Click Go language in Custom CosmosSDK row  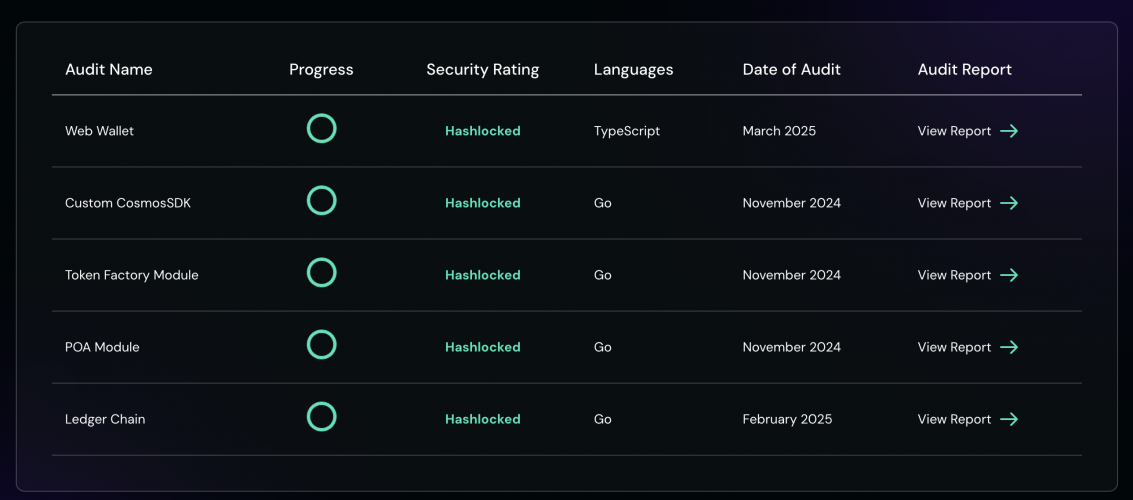point(603,203)
